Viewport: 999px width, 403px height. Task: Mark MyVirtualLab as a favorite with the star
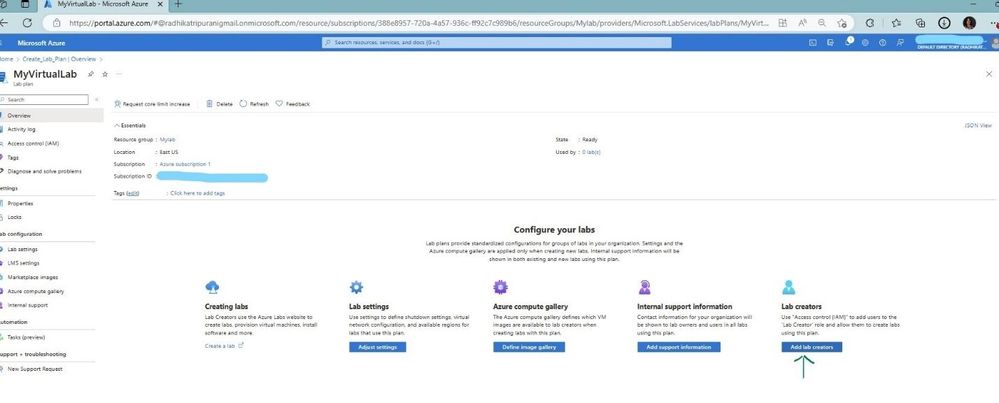click(105, 74)
